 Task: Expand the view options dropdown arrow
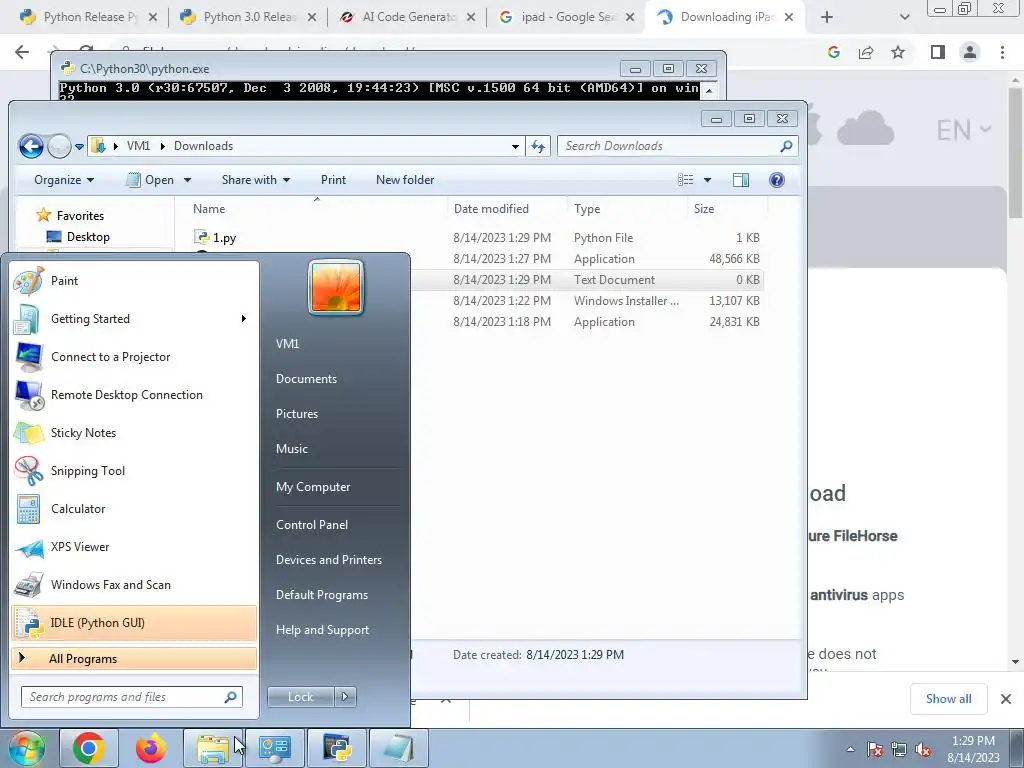[x=707, y=180]
